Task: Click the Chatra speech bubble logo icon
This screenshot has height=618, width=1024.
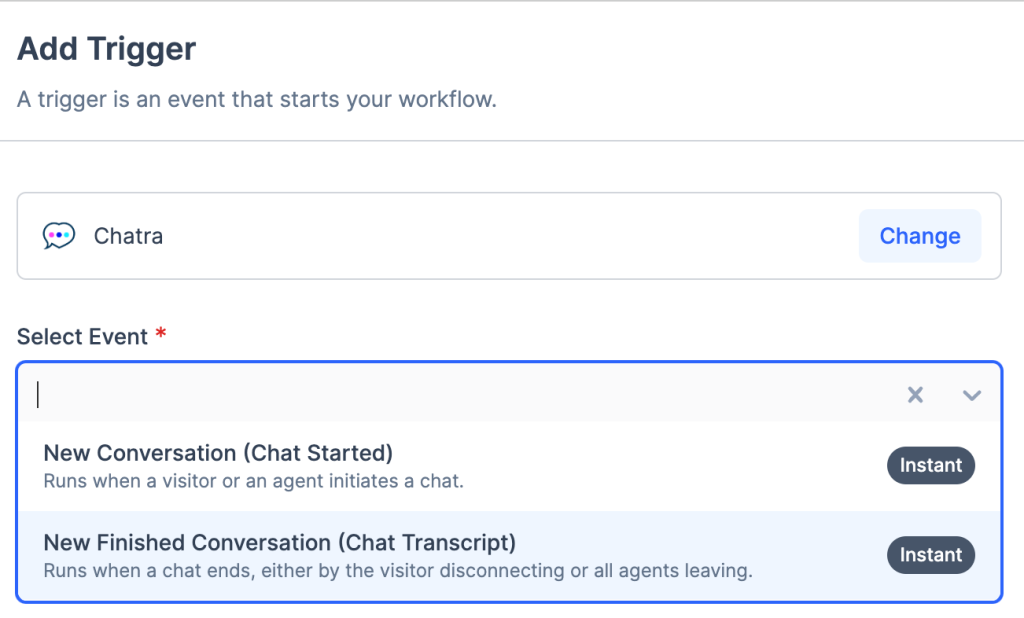Action: 59,236
